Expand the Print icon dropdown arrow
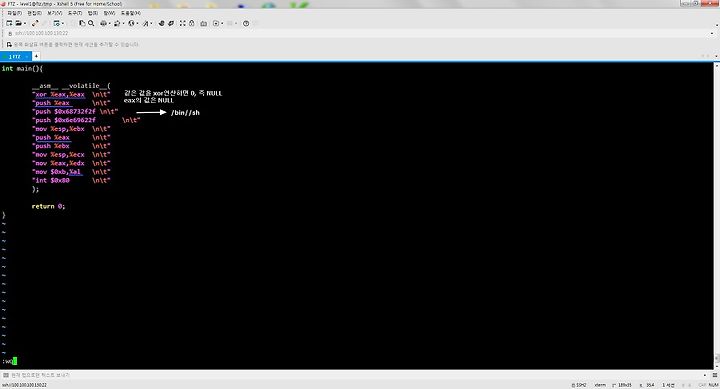Screen dimensions: 720x389 point(109,23)
